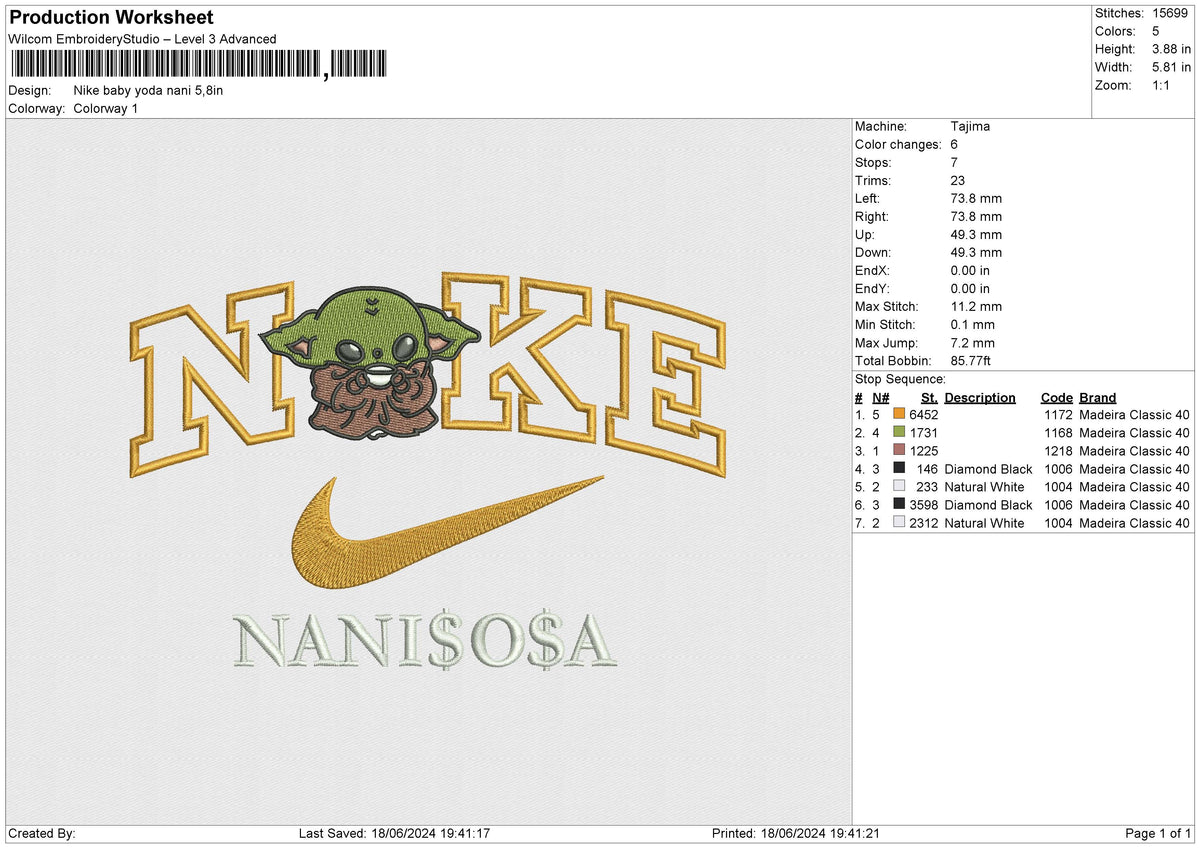Click the "Brand" column header
The image size is (1200, 848).
click(1097, 397)
